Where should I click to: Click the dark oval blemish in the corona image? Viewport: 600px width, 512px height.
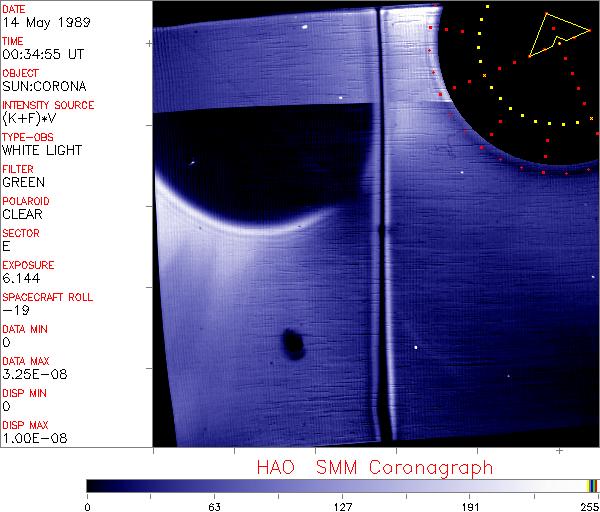click(x=293, y=344)
